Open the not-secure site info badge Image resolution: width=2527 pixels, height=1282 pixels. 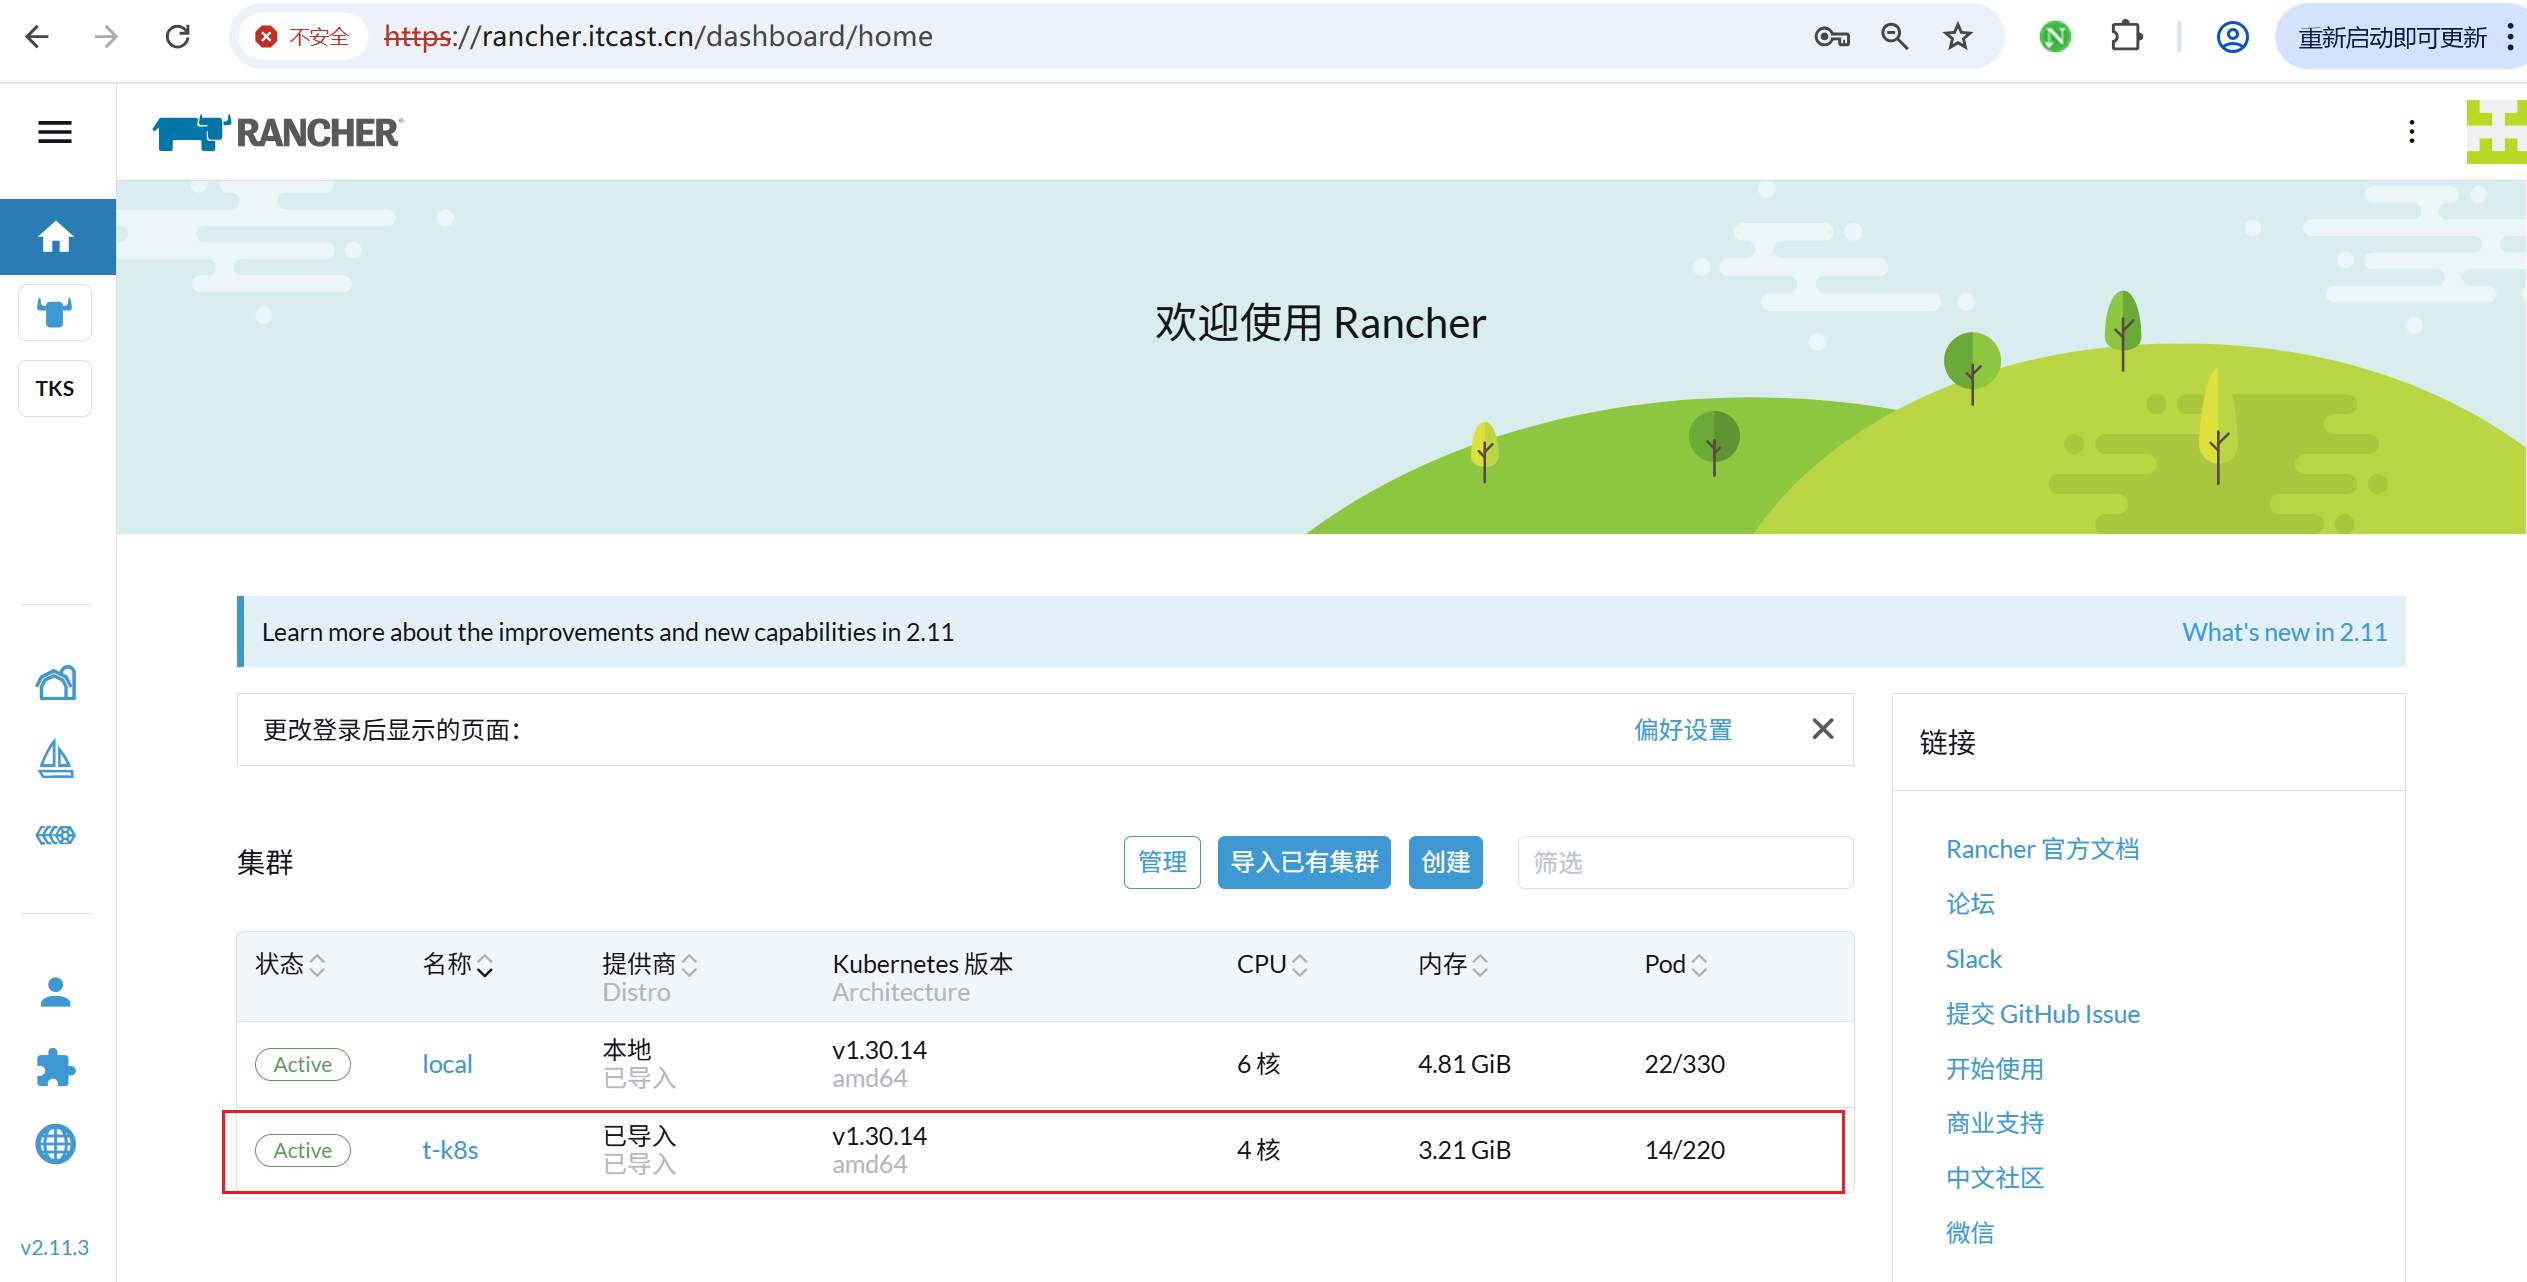302,37
